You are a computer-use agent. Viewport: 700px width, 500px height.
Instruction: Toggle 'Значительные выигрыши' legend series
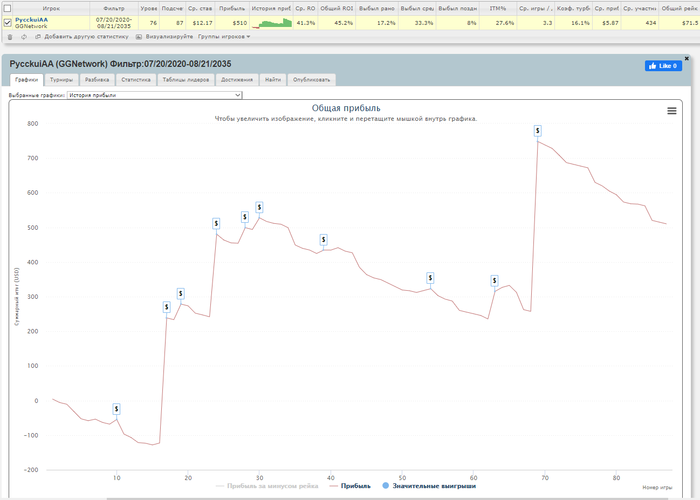click(429, 486)
